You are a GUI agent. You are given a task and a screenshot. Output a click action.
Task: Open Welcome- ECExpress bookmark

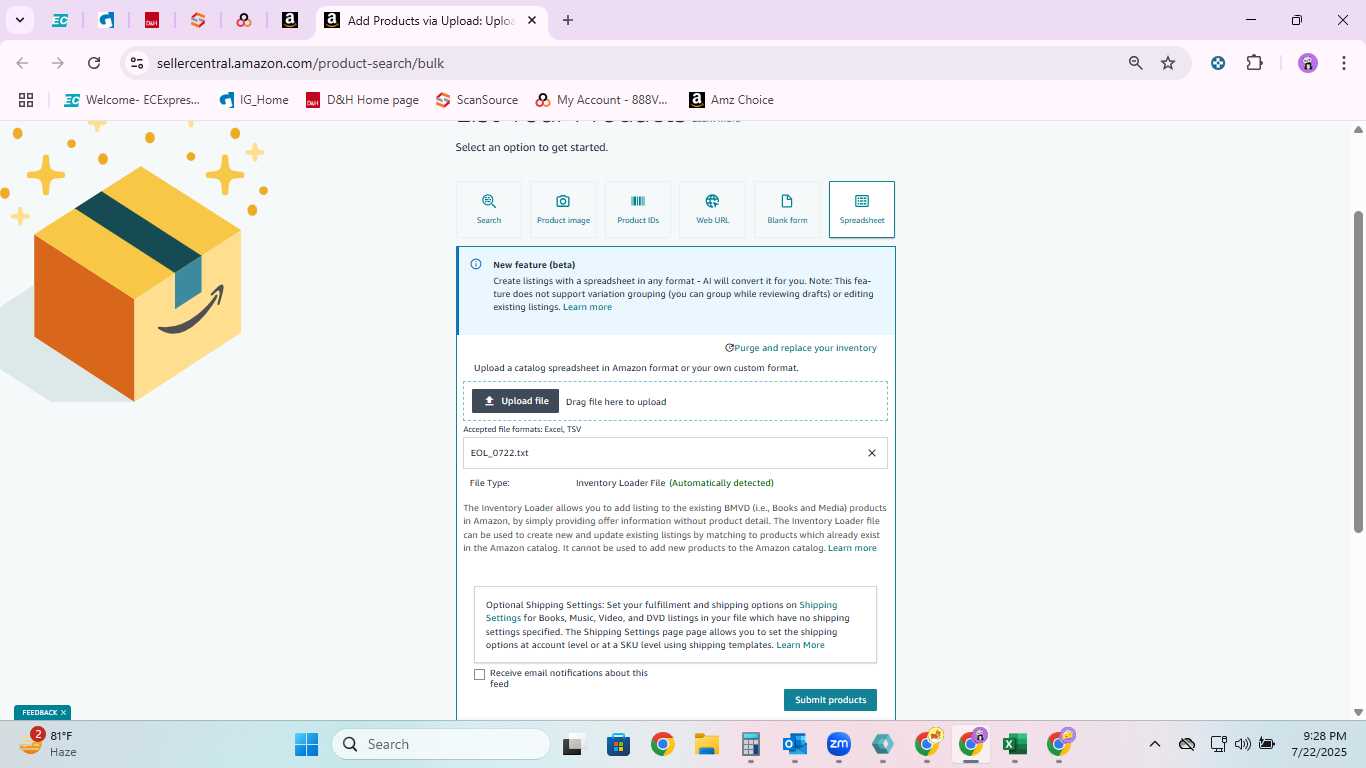click(132, 100)
